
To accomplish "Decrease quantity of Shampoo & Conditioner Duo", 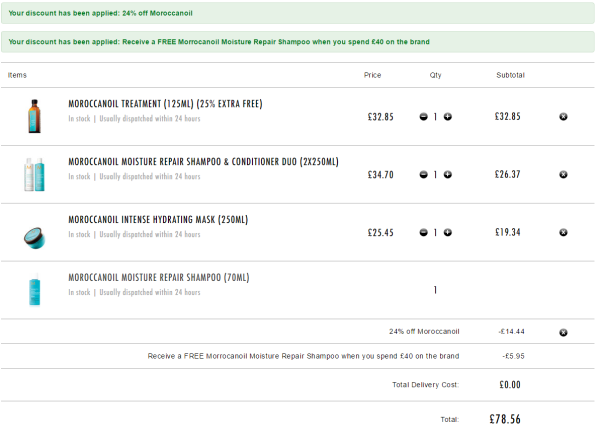I will tap(423, 175).
